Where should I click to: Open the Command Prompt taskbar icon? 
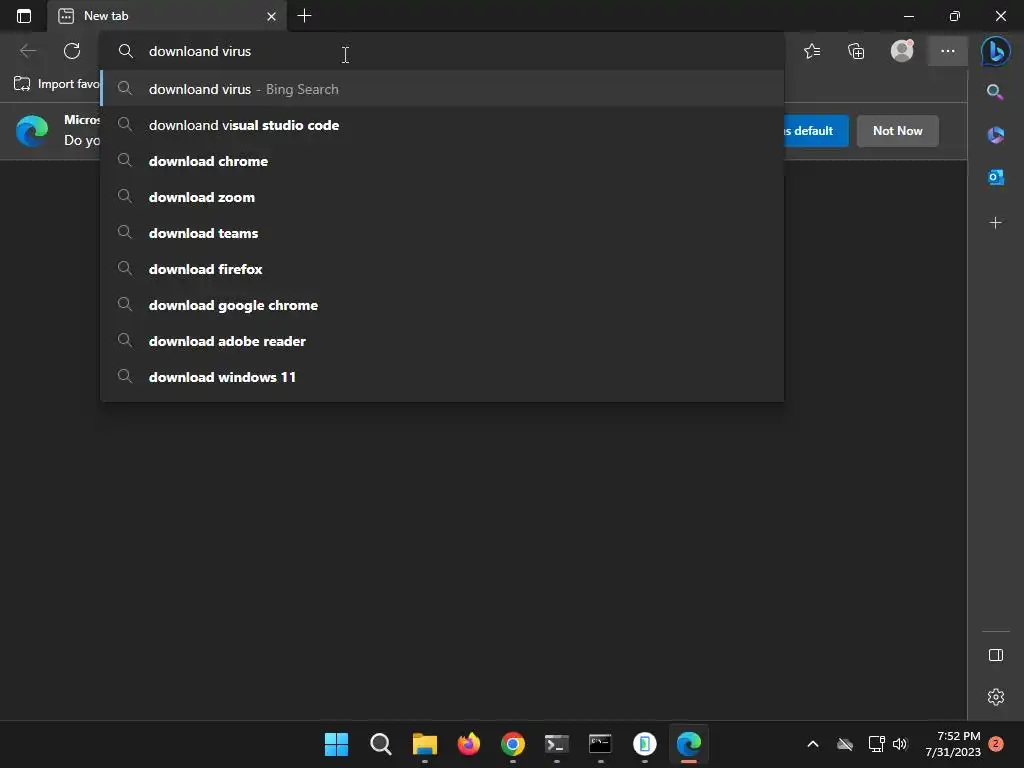tap(600, 744)
